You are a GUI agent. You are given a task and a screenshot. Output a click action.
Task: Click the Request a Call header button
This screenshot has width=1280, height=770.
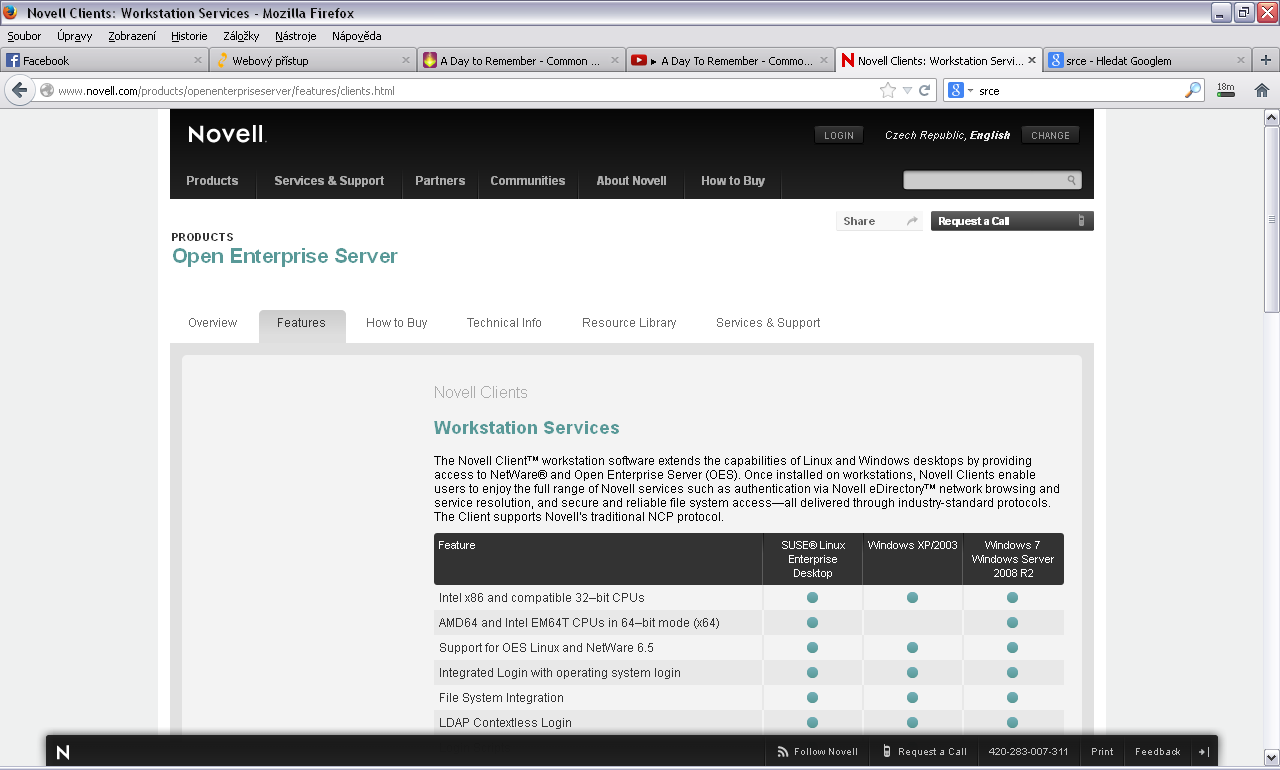pos(1012,221)
